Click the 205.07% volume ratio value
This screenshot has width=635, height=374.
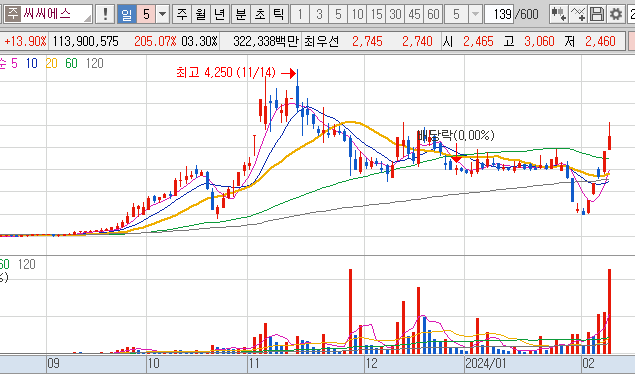click(155, 41)
